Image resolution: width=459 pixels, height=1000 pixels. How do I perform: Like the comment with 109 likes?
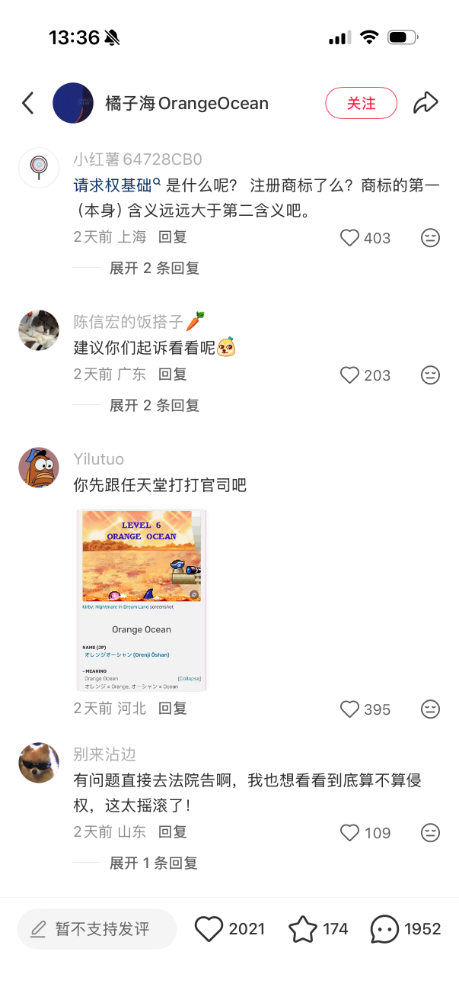coord(350,832)
